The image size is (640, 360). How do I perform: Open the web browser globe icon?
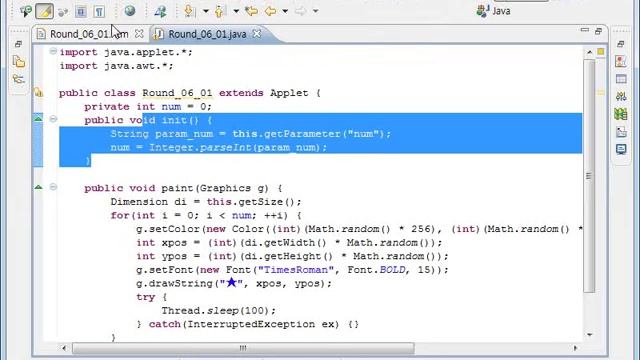tap(130, 11)
